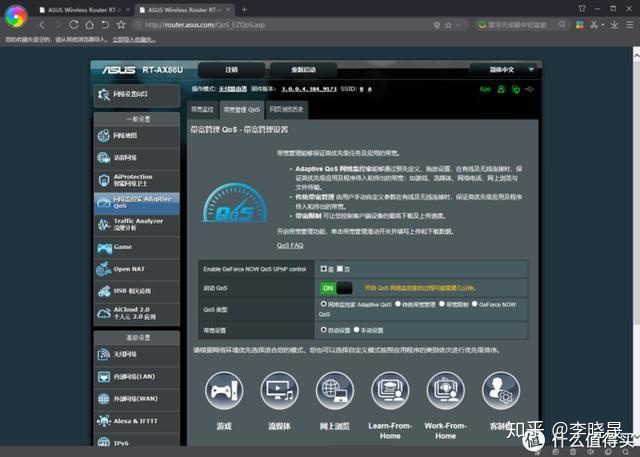Open 外部网络(WAN) in the sidebar
The height and width of the screenshot is (457, 640).
[136, 399]
